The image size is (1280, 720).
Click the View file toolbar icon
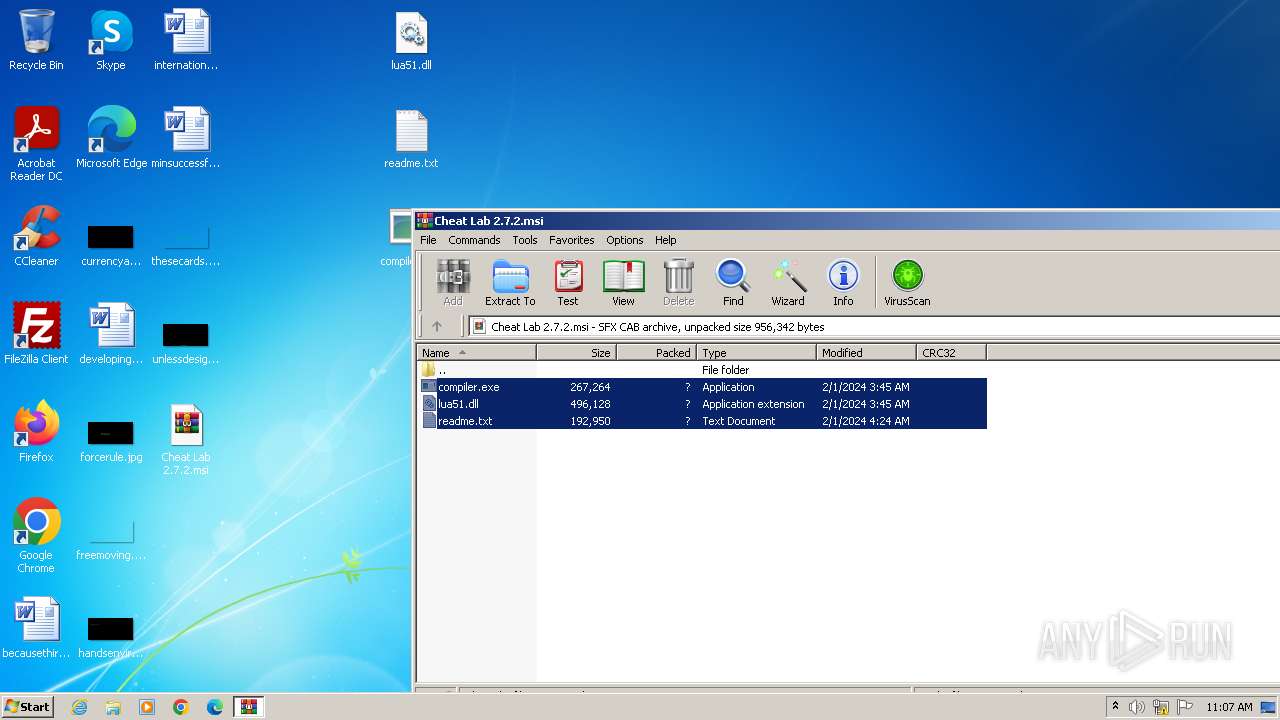pos(623,283)
